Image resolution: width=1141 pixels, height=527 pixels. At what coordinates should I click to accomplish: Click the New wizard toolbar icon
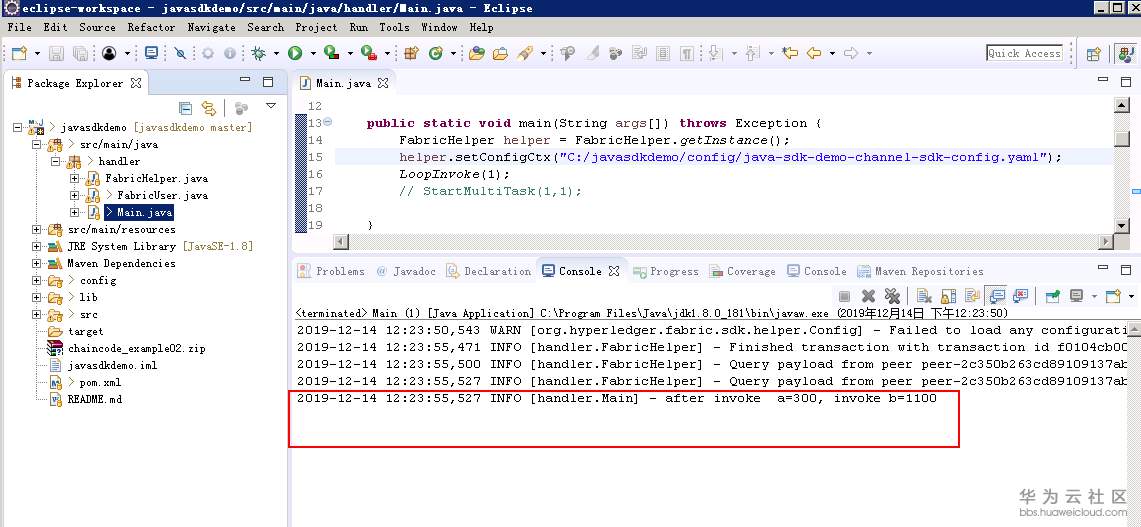pyautogui.click(x=20, y=53)
